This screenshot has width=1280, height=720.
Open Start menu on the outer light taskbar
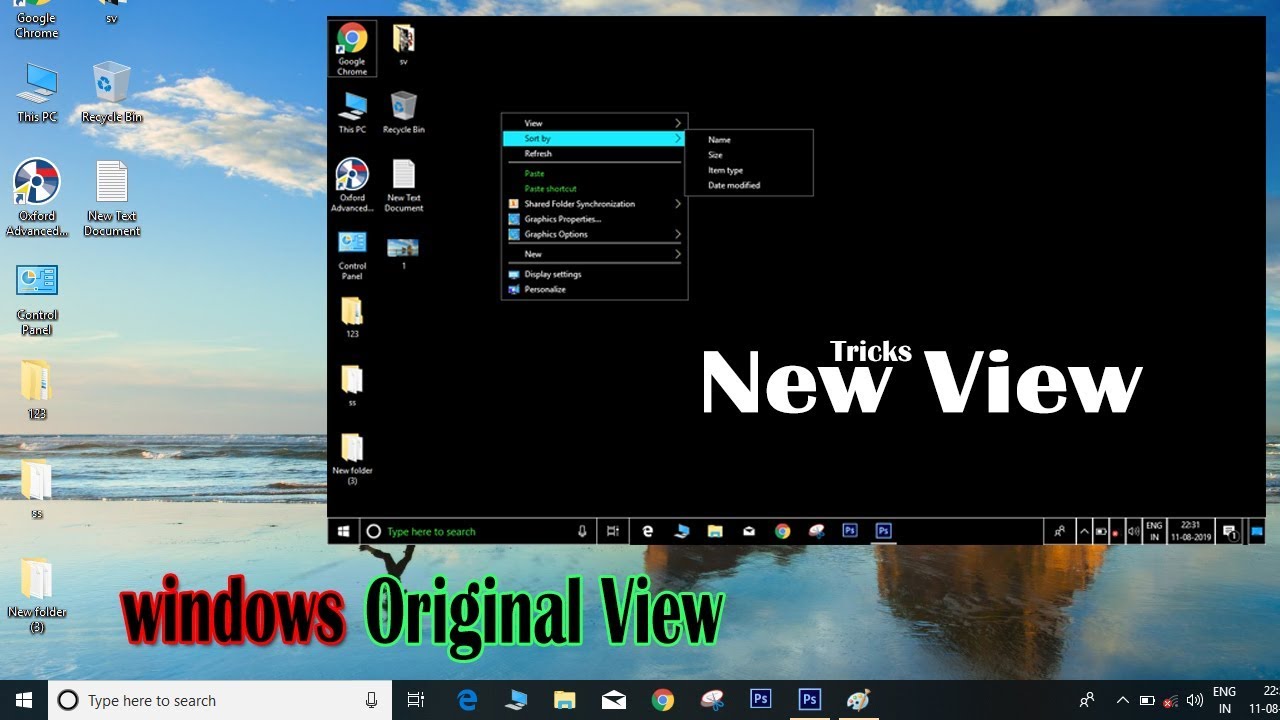coord(24,700)
